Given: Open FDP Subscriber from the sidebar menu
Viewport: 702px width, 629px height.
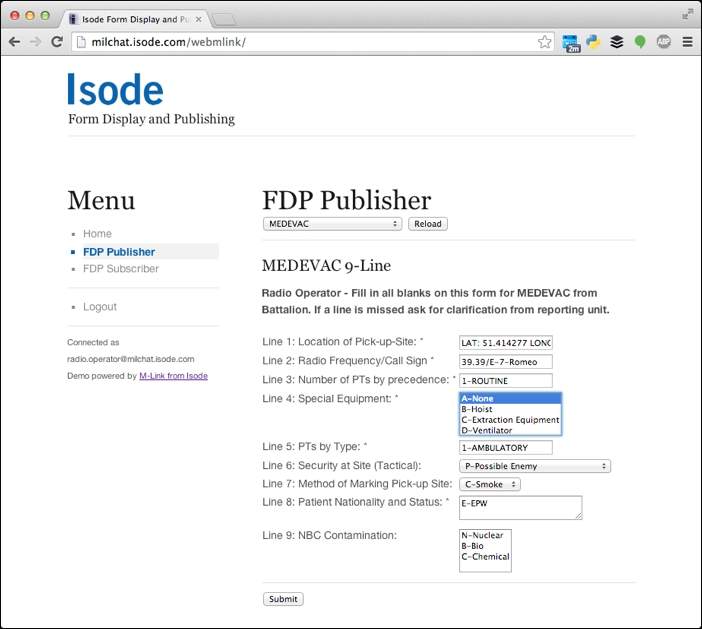Looking at the screenshot, I should click(x=120, y=269).
